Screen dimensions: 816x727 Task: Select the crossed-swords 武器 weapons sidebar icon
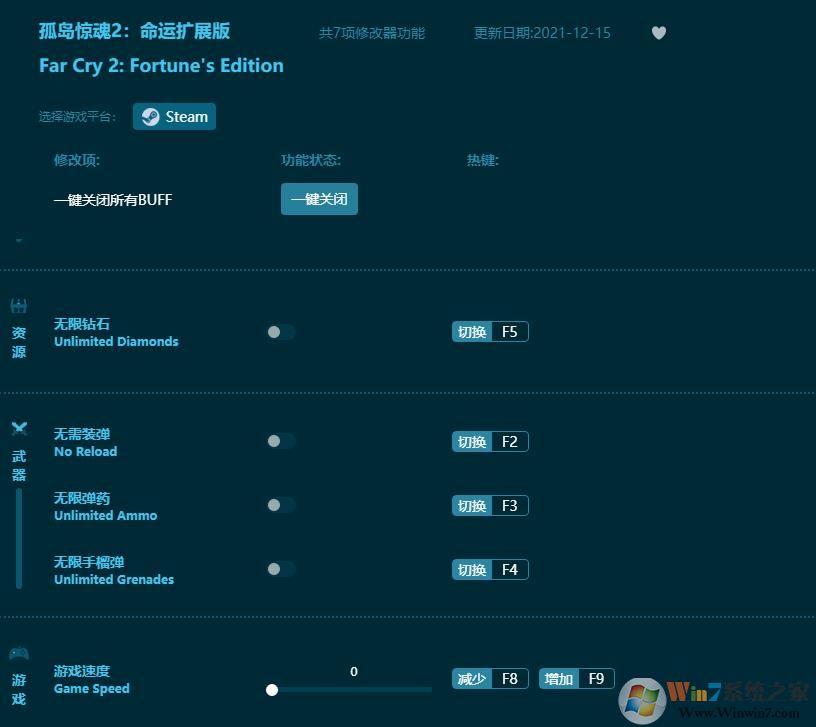18,428
